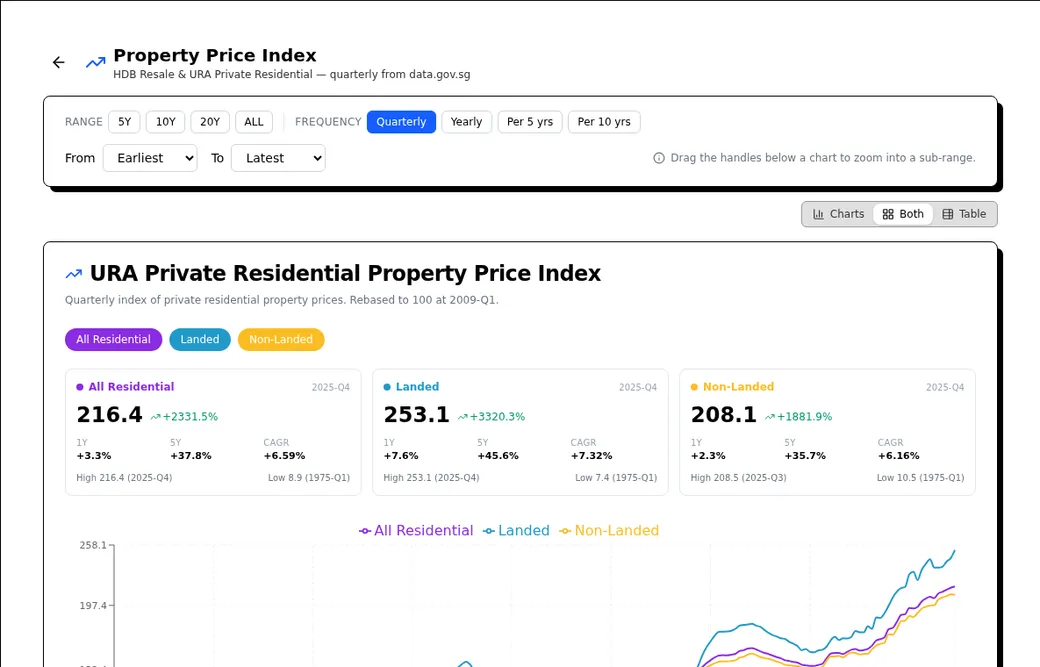Switch to the Both view tab
1040x667 pixels.
point(903,214)
